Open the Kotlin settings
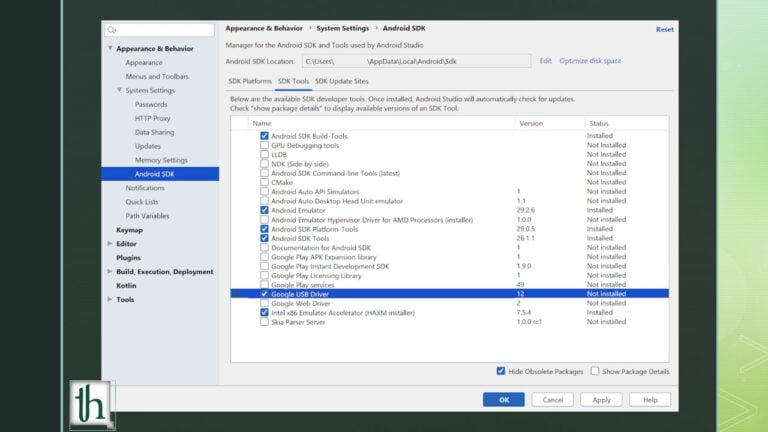This screenshot has width=768, height=432. (126, 286)
